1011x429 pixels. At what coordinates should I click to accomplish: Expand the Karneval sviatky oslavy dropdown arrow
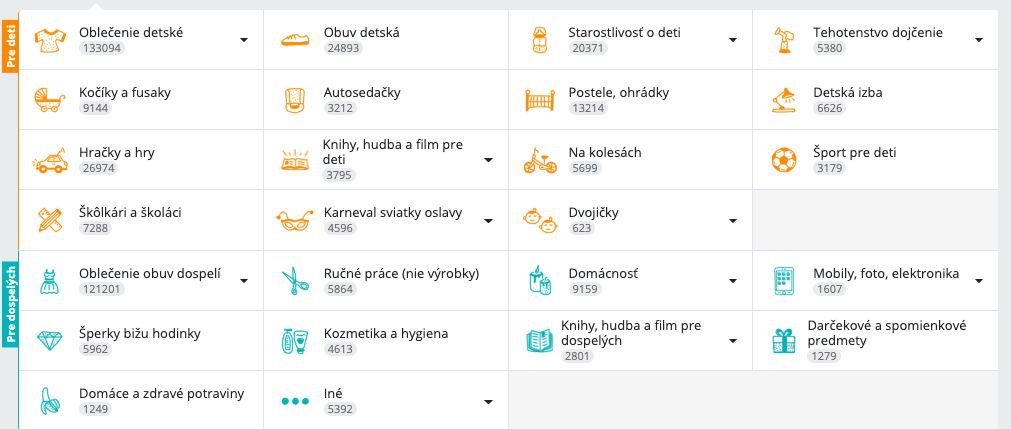click(488, 221)
